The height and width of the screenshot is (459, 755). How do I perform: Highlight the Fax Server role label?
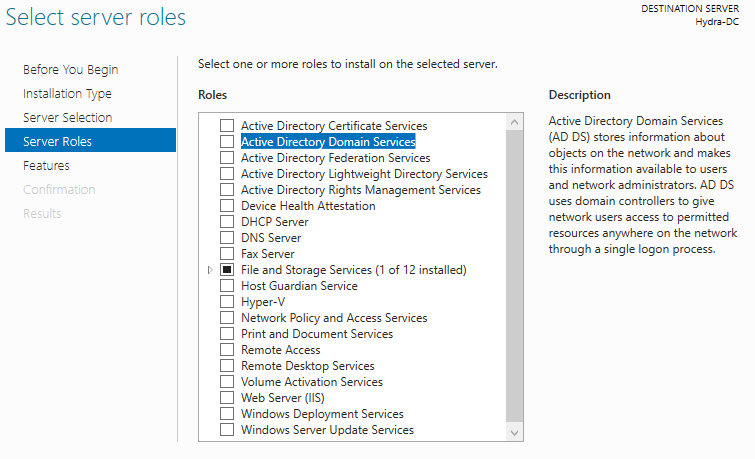pos(268,254)
